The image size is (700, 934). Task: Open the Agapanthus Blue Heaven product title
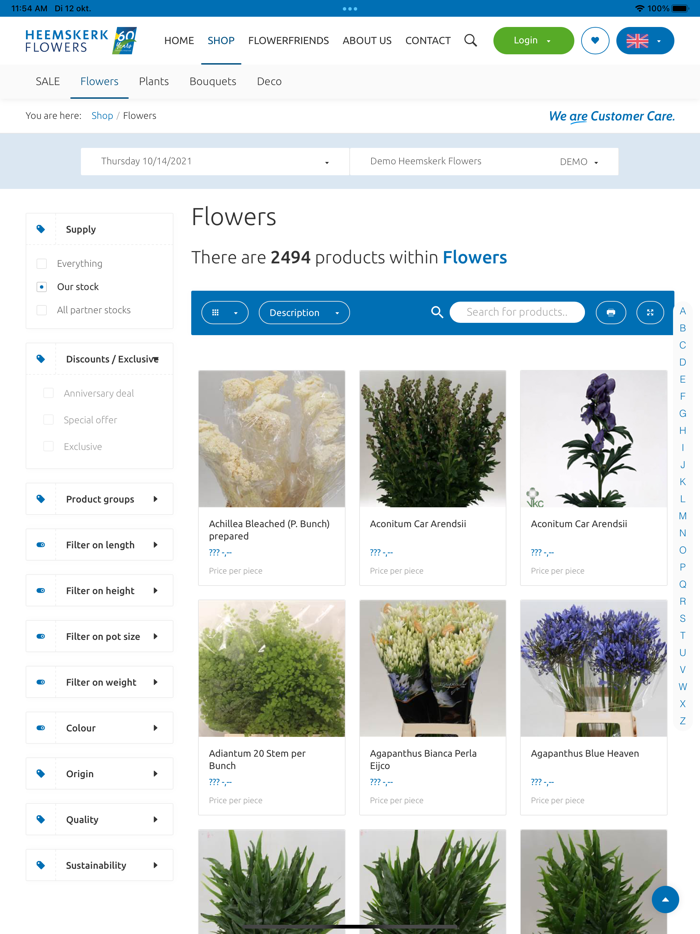pyautogui.click(x=585, y=753)
